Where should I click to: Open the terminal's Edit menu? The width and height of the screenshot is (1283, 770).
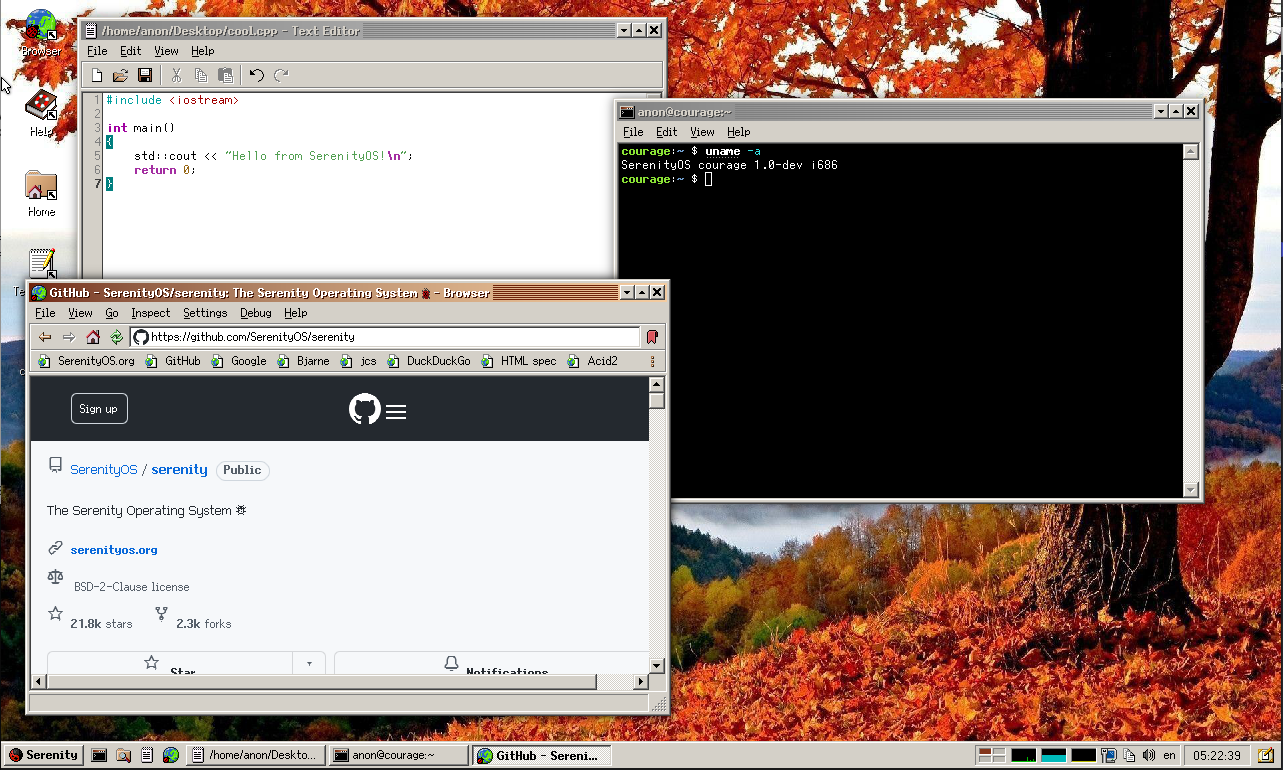[x=667, y=132]
